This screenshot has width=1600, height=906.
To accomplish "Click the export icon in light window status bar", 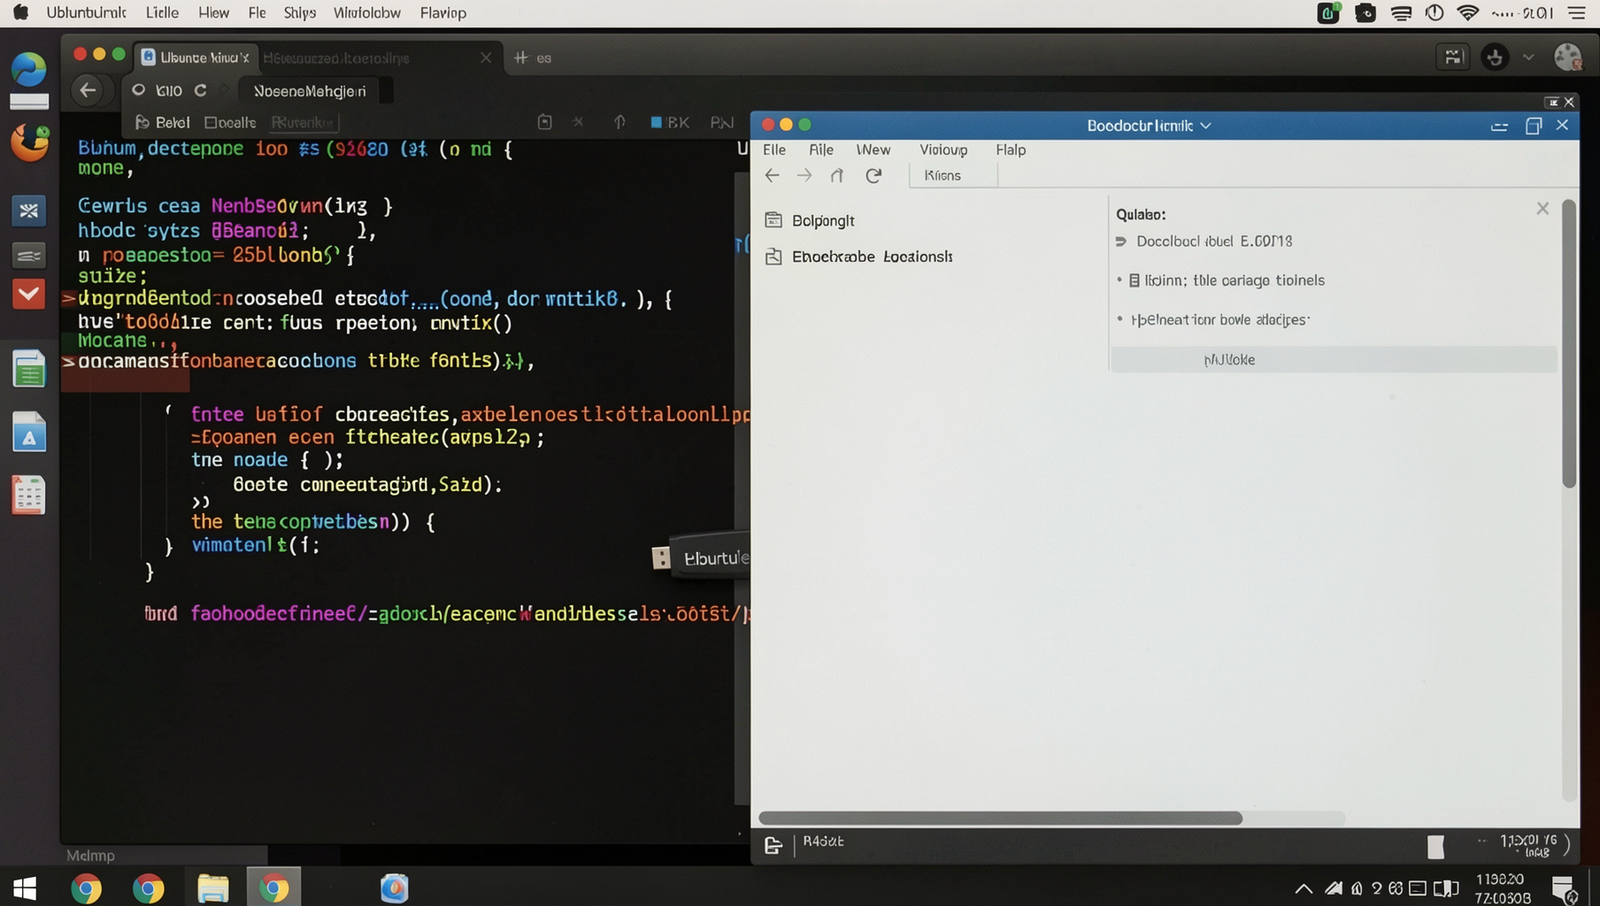I will 773,846.
